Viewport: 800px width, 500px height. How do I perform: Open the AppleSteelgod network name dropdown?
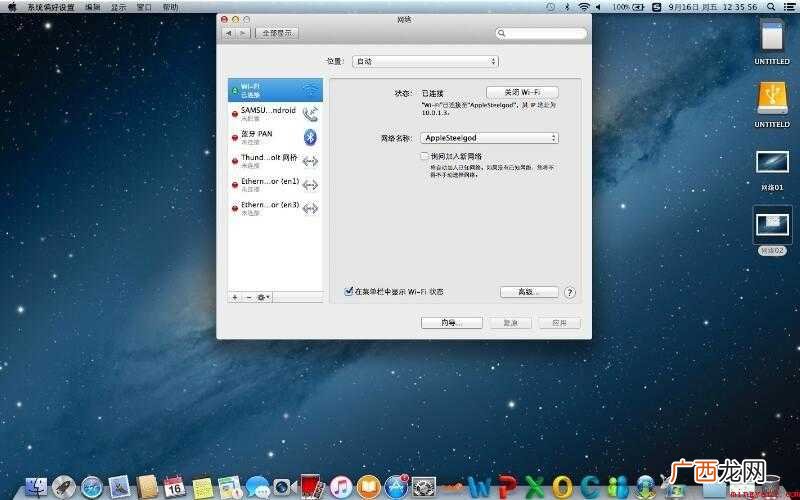[489, 138]
